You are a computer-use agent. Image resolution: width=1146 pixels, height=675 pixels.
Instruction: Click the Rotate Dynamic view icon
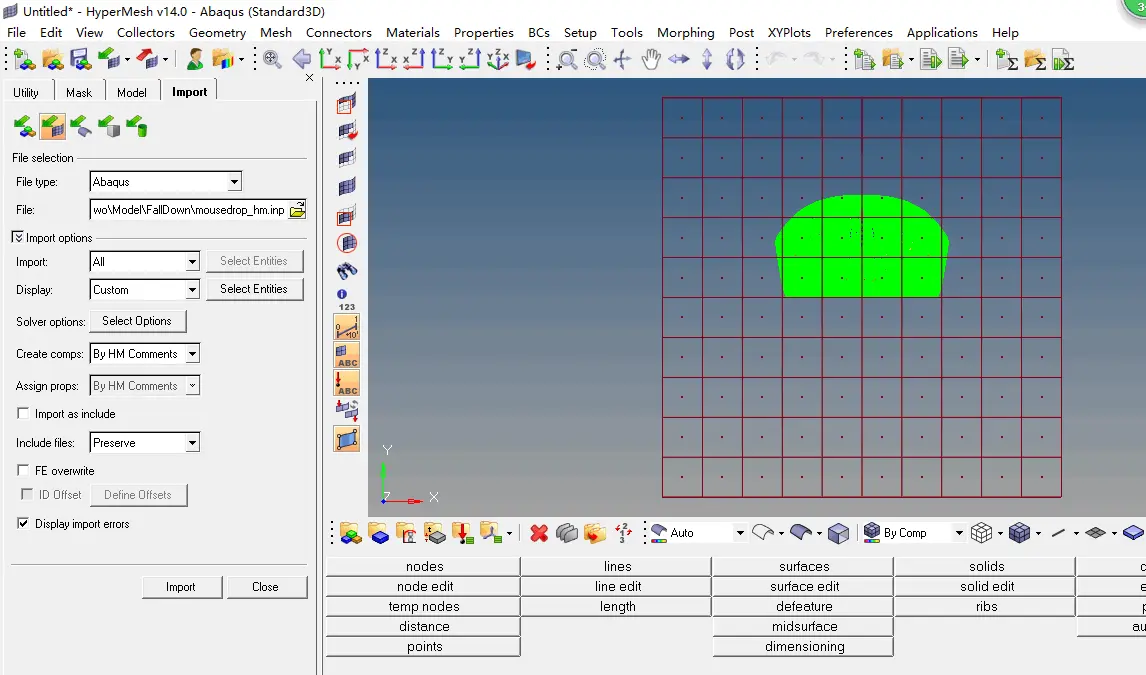coord(735,59)
